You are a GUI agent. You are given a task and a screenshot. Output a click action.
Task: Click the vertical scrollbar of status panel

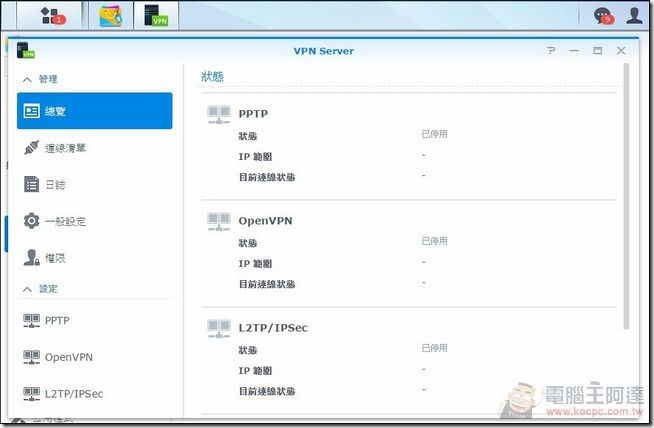pos(626,196)
